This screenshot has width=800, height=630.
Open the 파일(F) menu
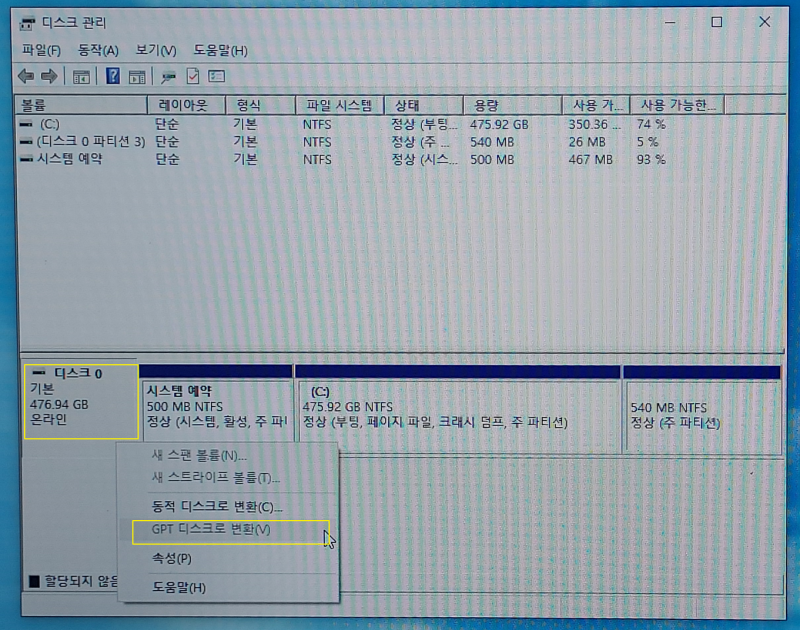click(x=41, y=51)
